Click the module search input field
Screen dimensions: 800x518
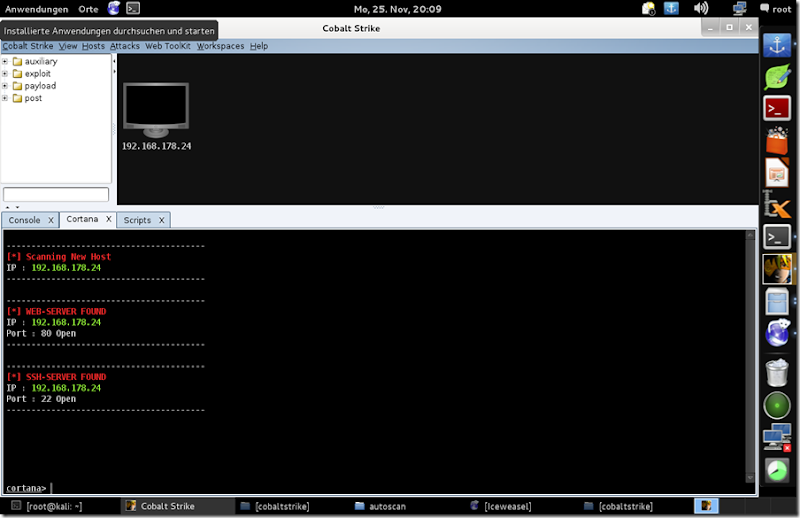click(56, 194)
